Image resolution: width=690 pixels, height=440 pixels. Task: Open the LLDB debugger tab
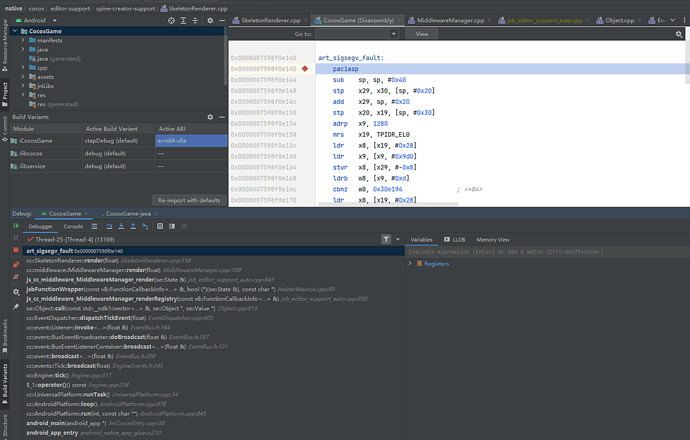[452, 240]
